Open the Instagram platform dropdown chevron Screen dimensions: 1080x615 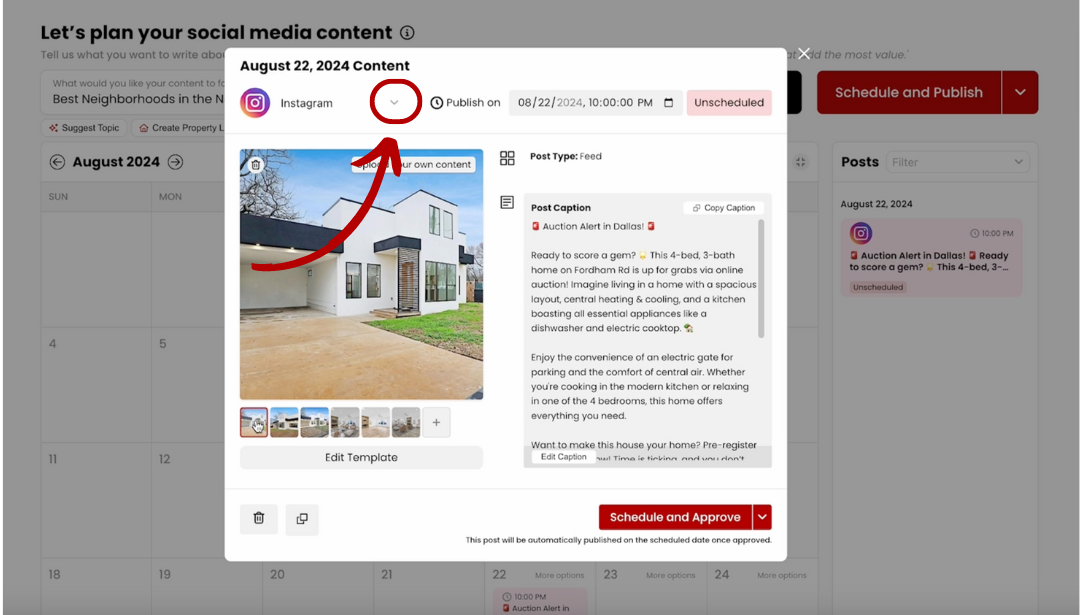pos(394,103)
